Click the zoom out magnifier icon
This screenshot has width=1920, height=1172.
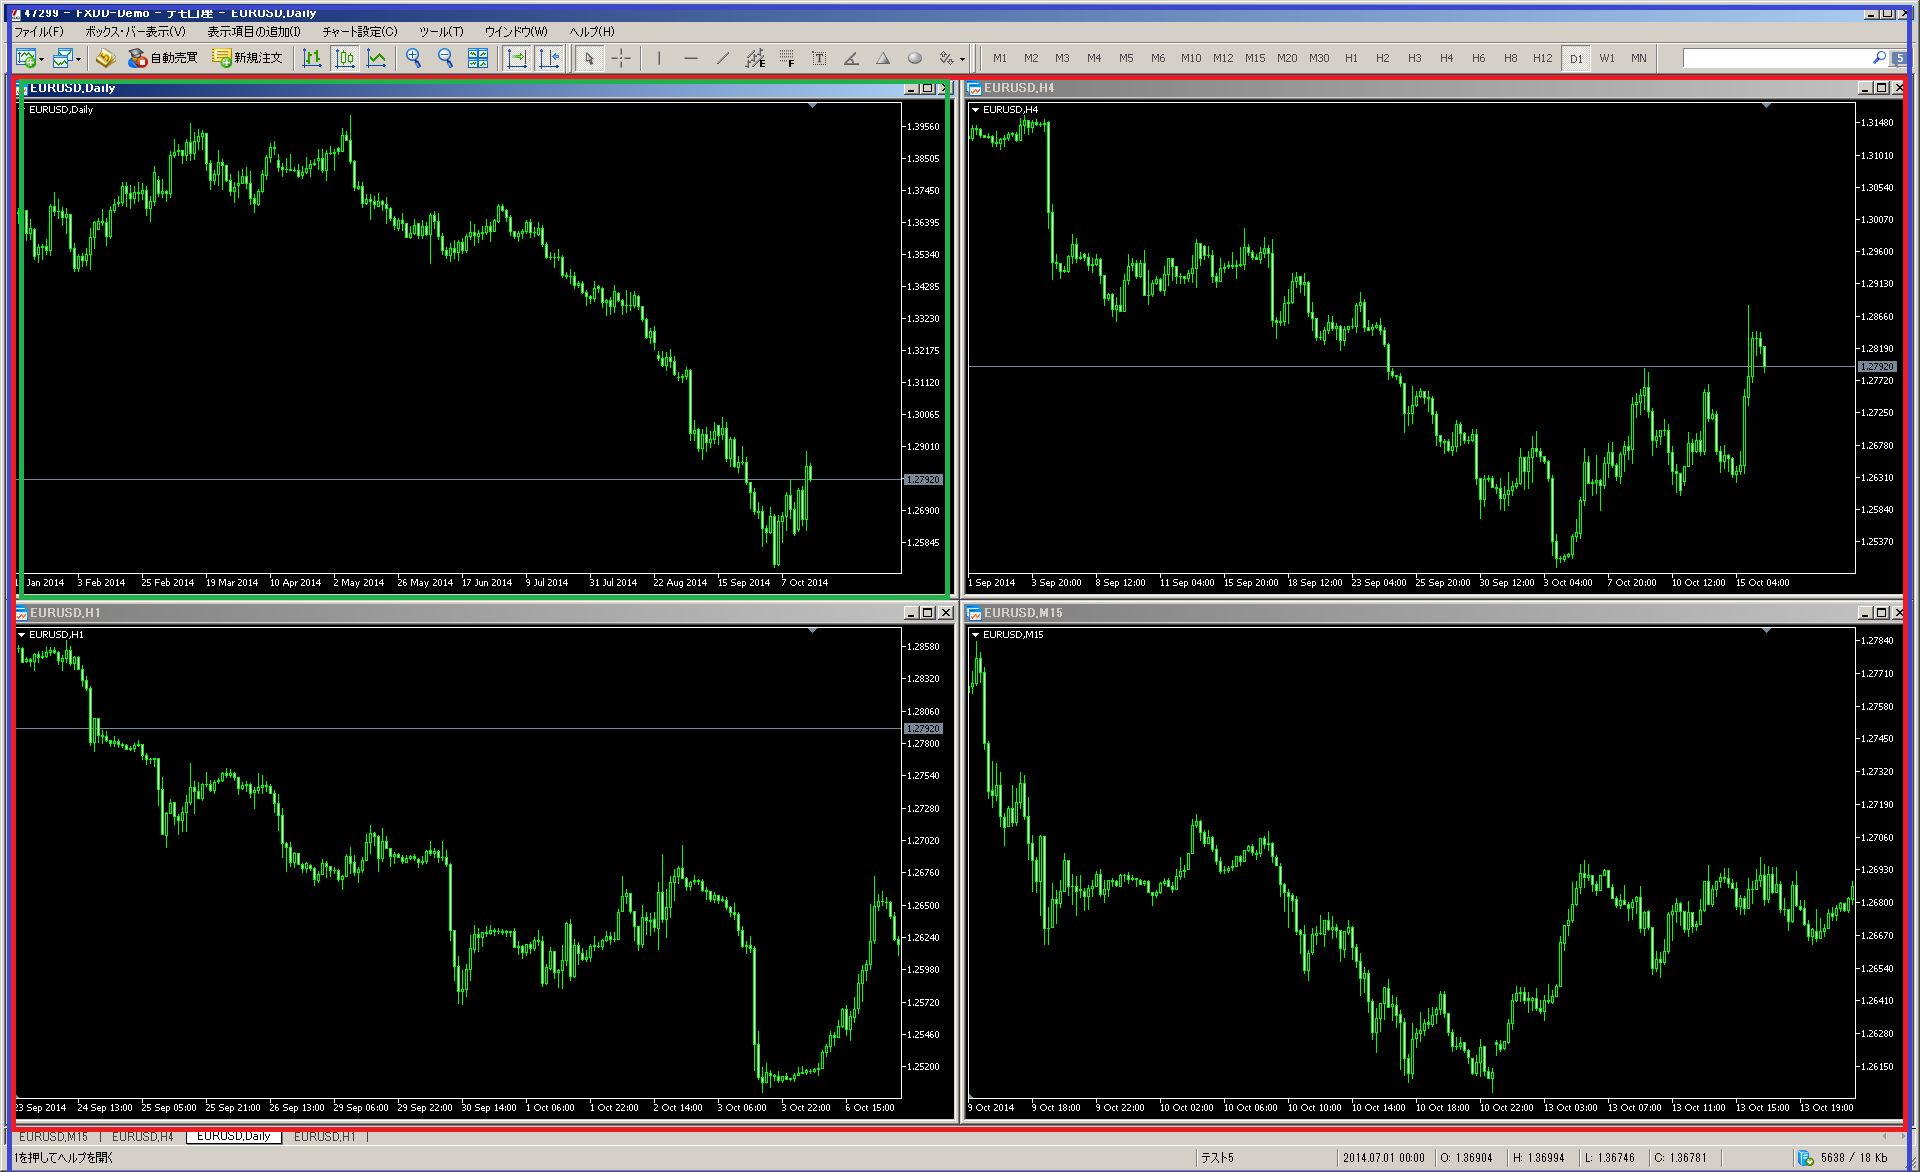pyautogui.click(x=445, y=58)
